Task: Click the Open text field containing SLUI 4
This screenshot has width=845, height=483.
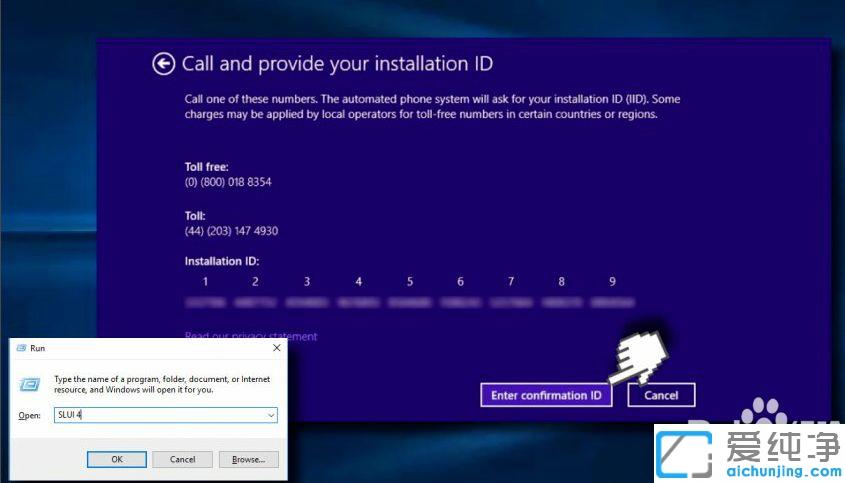Action: [158, 415]
